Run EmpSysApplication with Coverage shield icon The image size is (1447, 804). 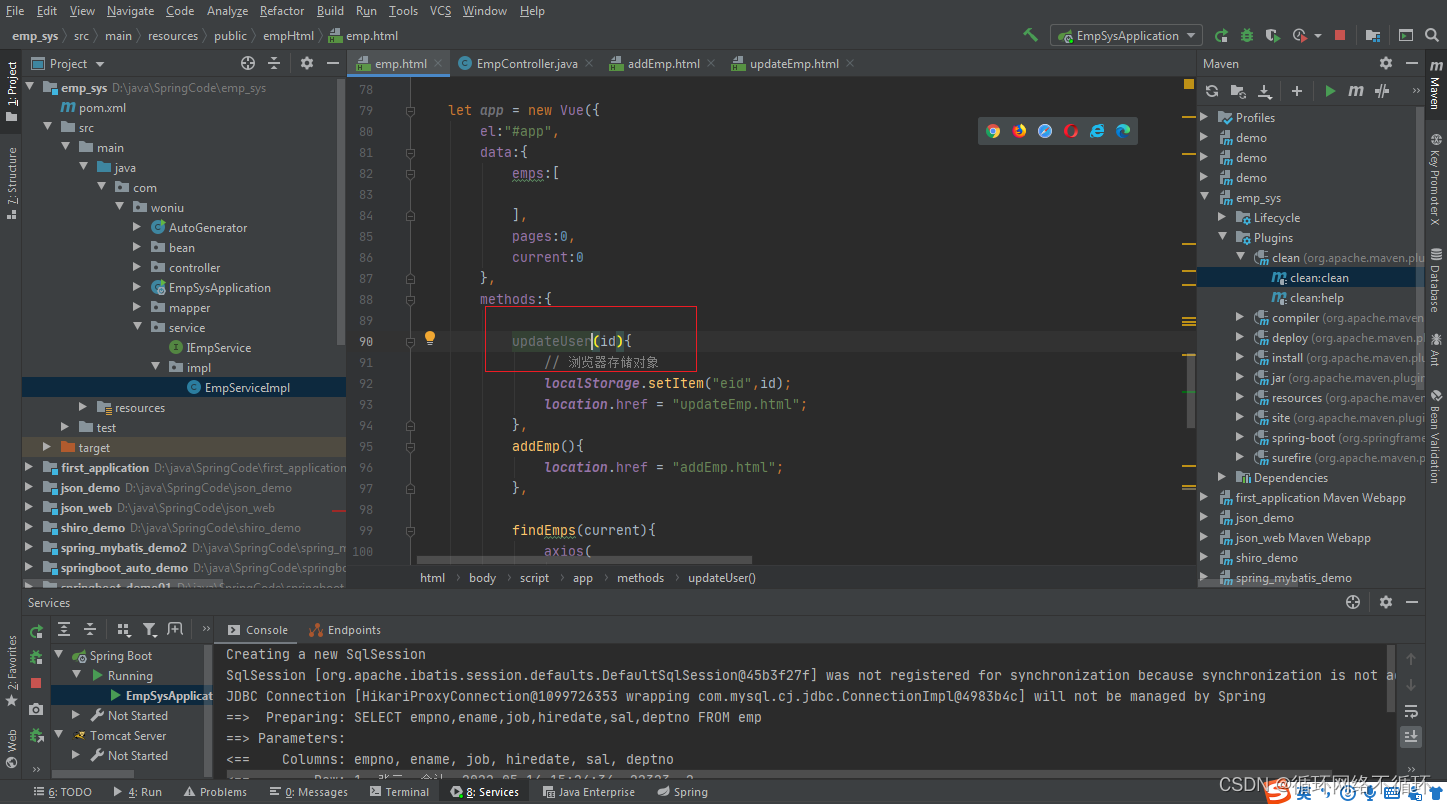(1272, 34)
